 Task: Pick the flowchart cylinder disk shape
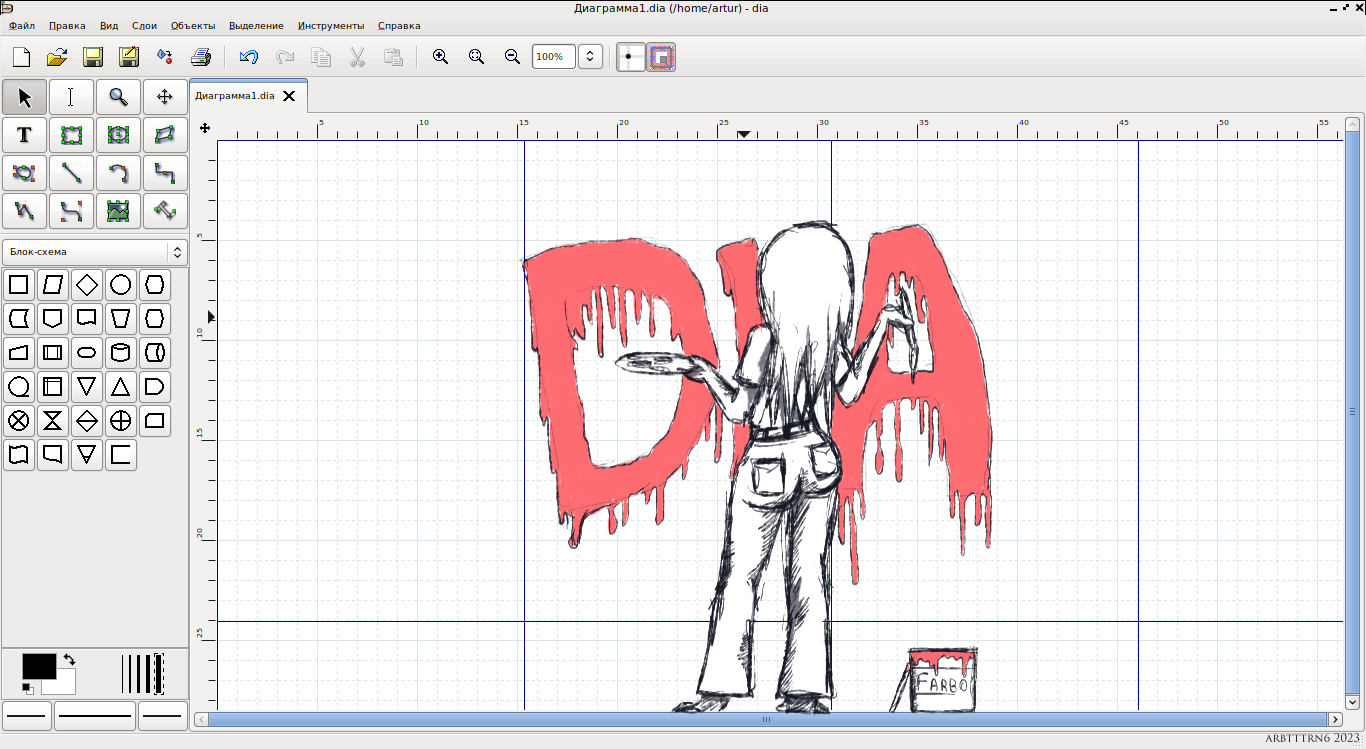click(x=121, y=353)
